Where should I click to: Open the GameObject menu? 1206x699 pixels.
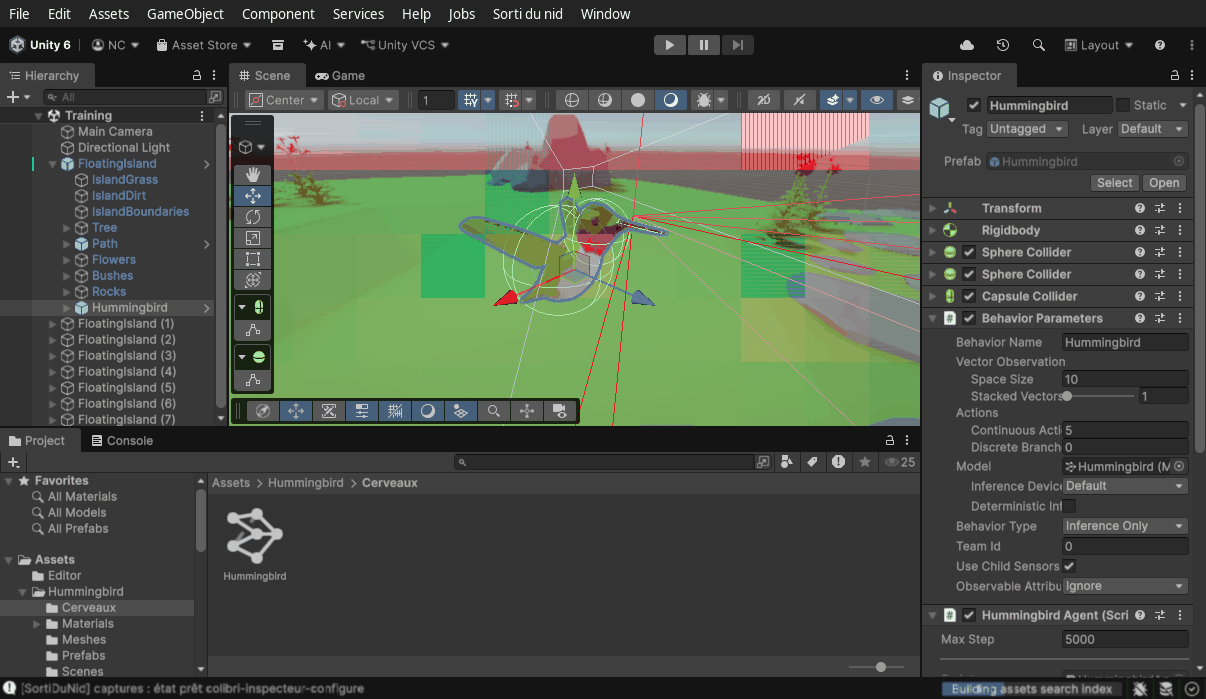click(x=185, y=14)
